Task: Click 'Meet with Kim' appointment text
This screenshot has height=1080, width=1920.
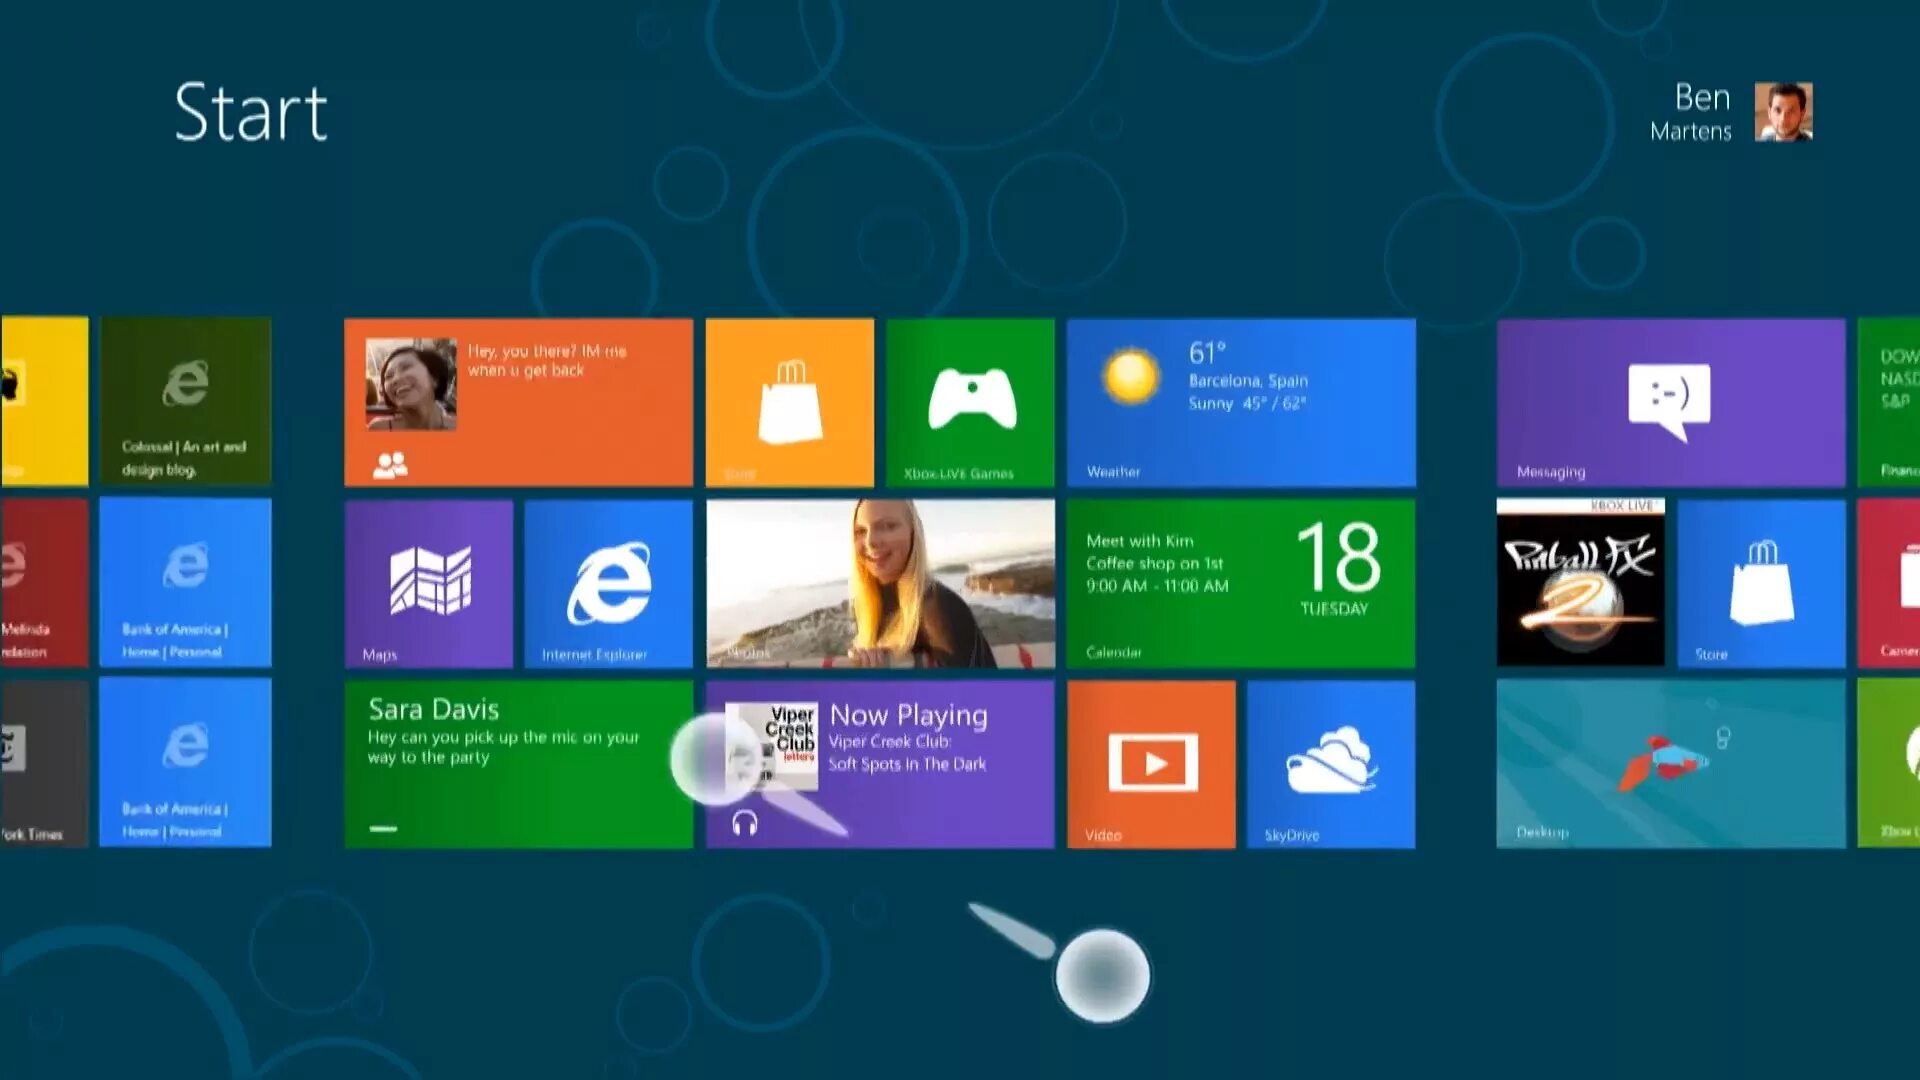Action: click(1140, 541)
